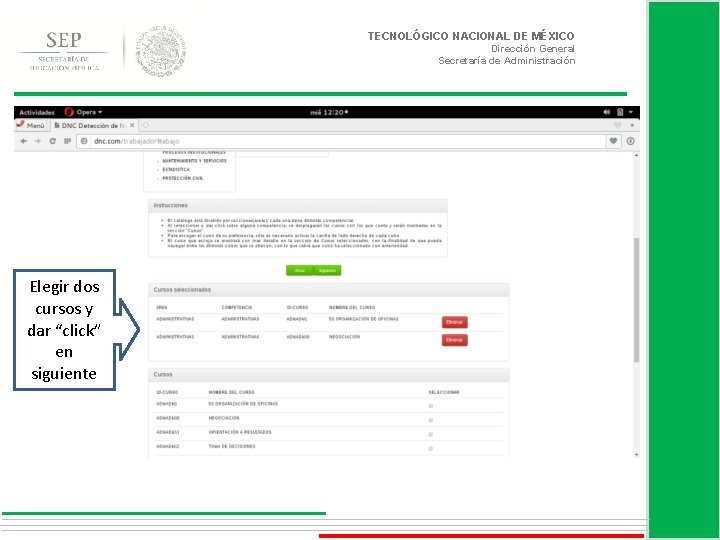Click the SELECCIONAR column header
Viewport: 720px width, 540px height.
[x=444, y=392]
